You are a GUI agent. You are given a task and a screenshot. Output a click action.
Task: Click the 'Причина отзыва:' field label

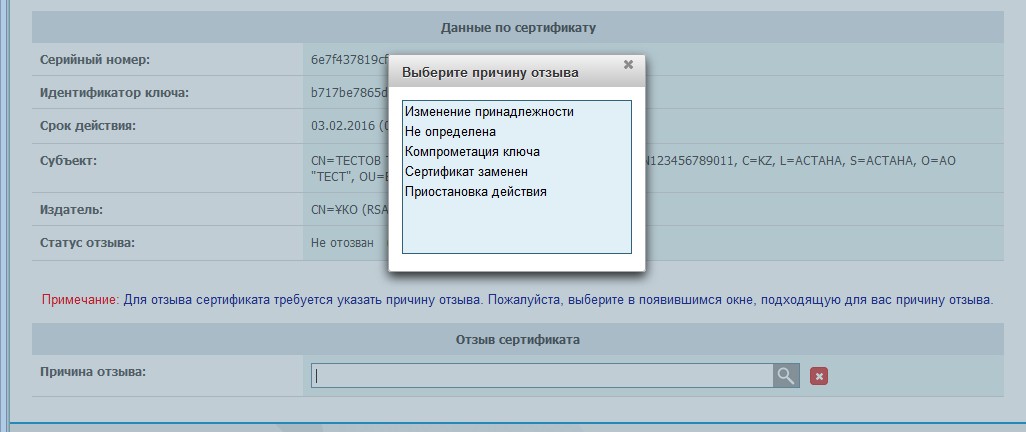(x=93, y=372)
